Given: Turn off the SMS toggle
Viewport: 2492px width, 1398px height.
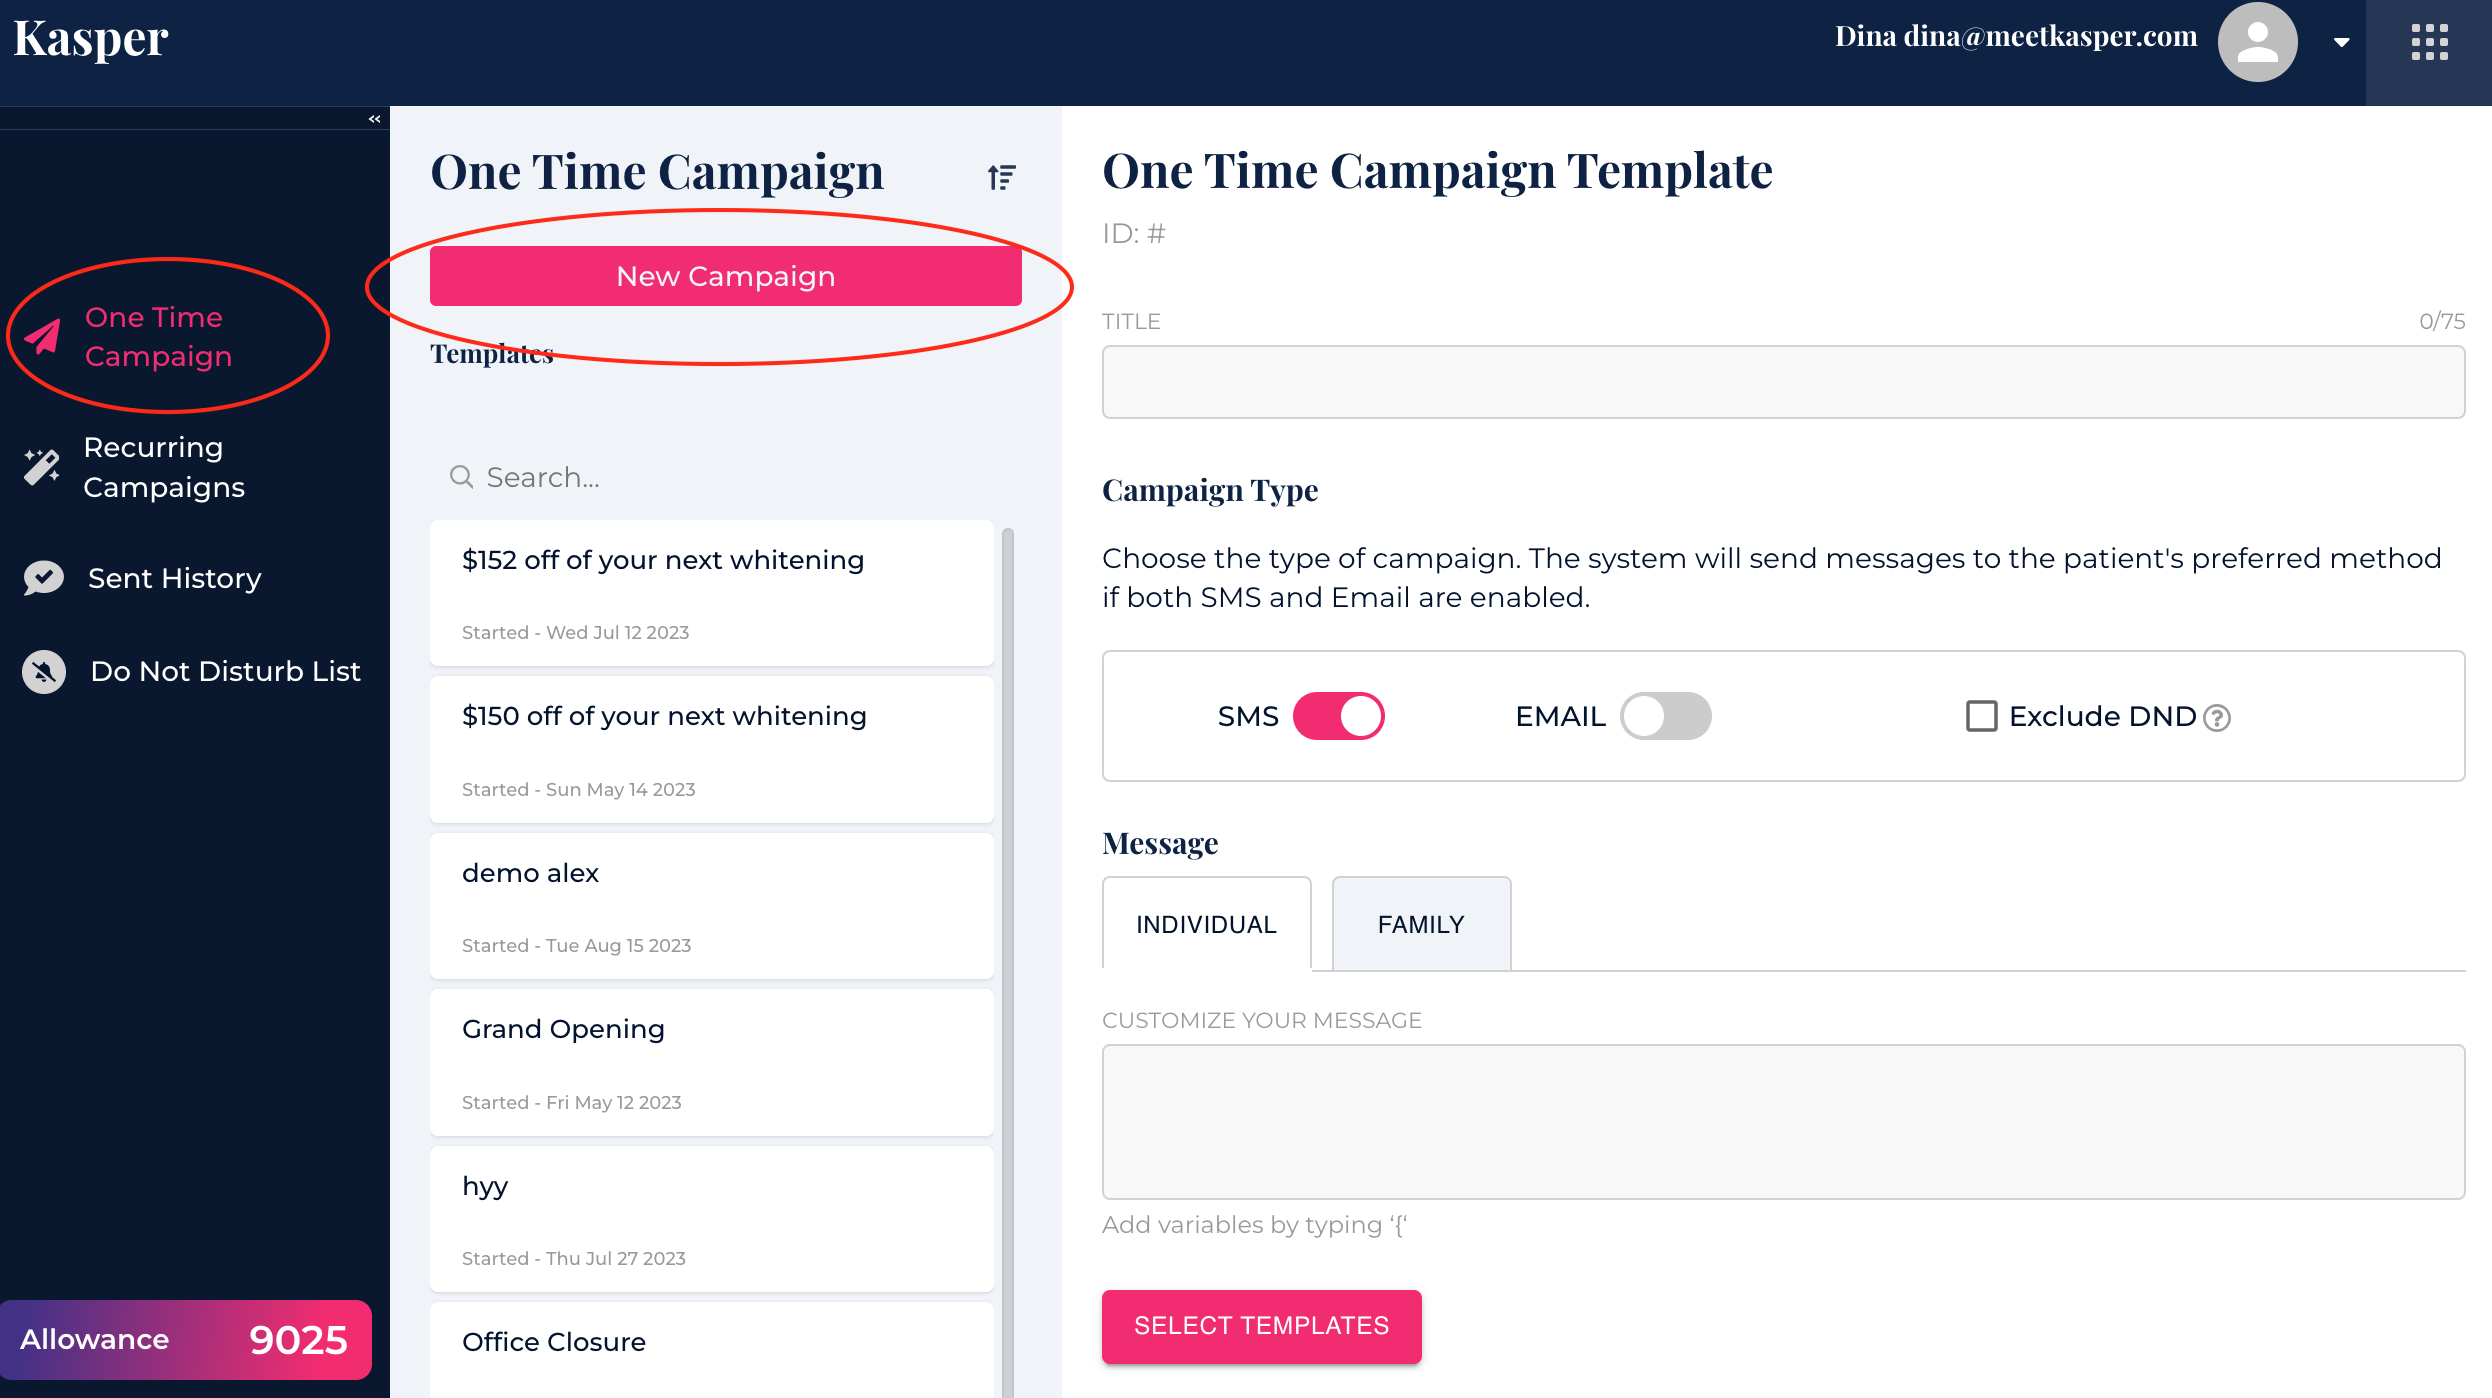Looking at the screenshot, I should pyautogui.click(x=1338, y=716).
